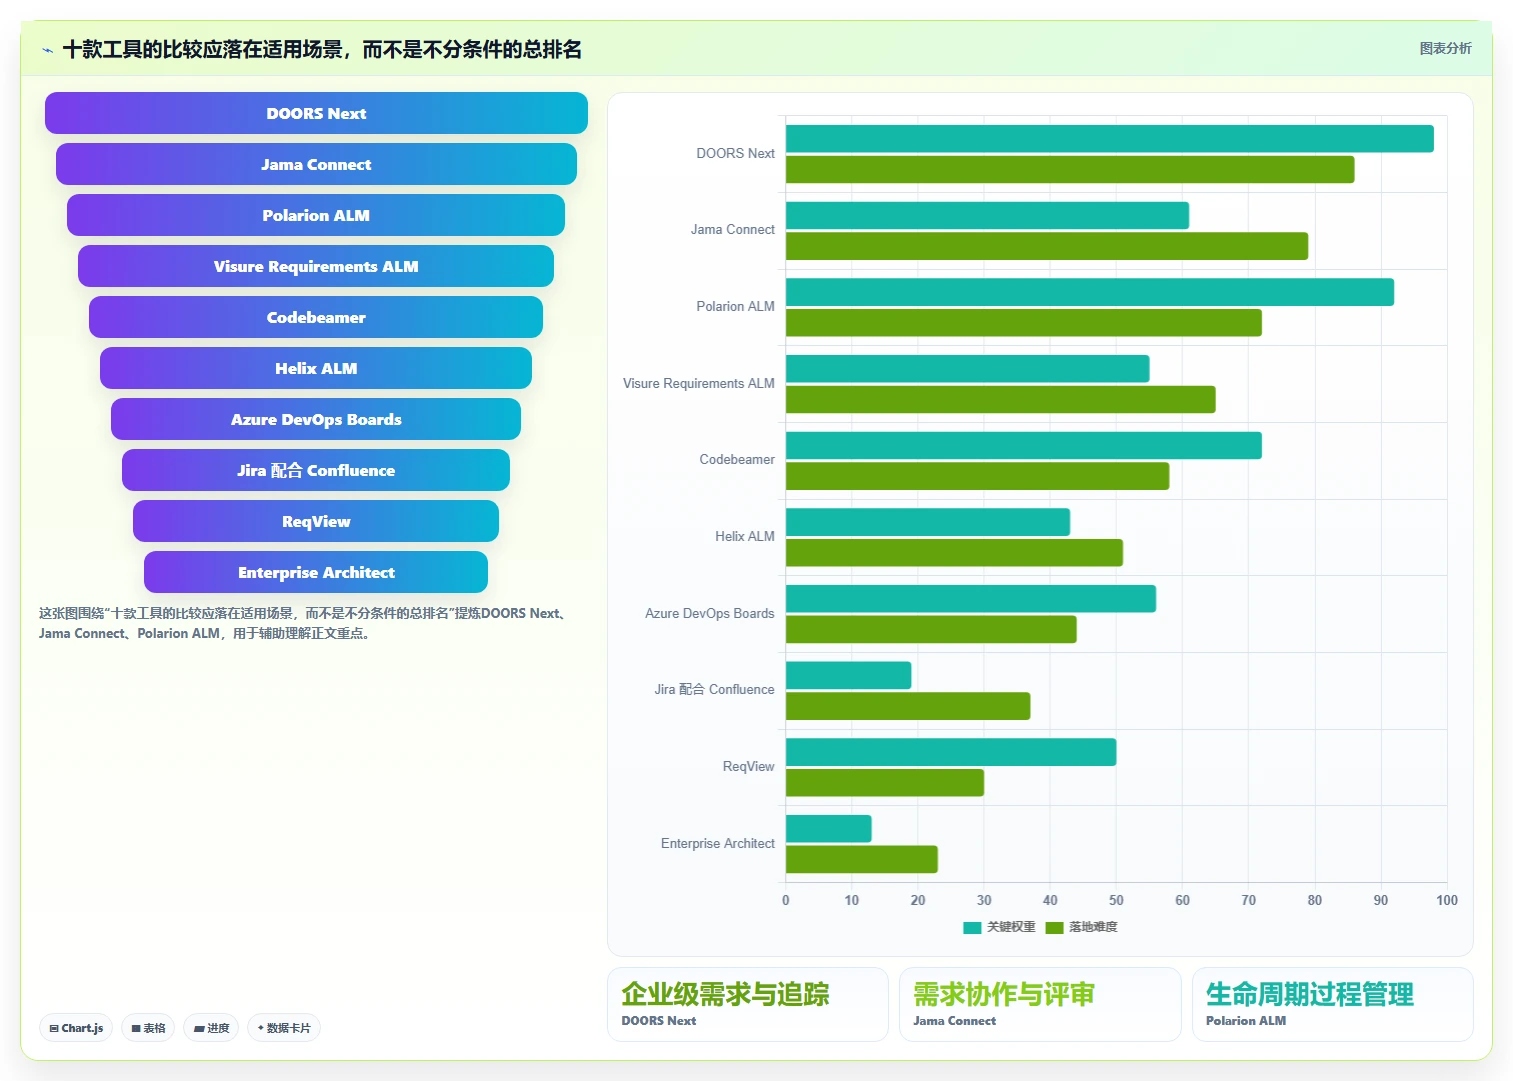Click the Codebeamer axis label in chart
1513x1081 pixels.
737,460
